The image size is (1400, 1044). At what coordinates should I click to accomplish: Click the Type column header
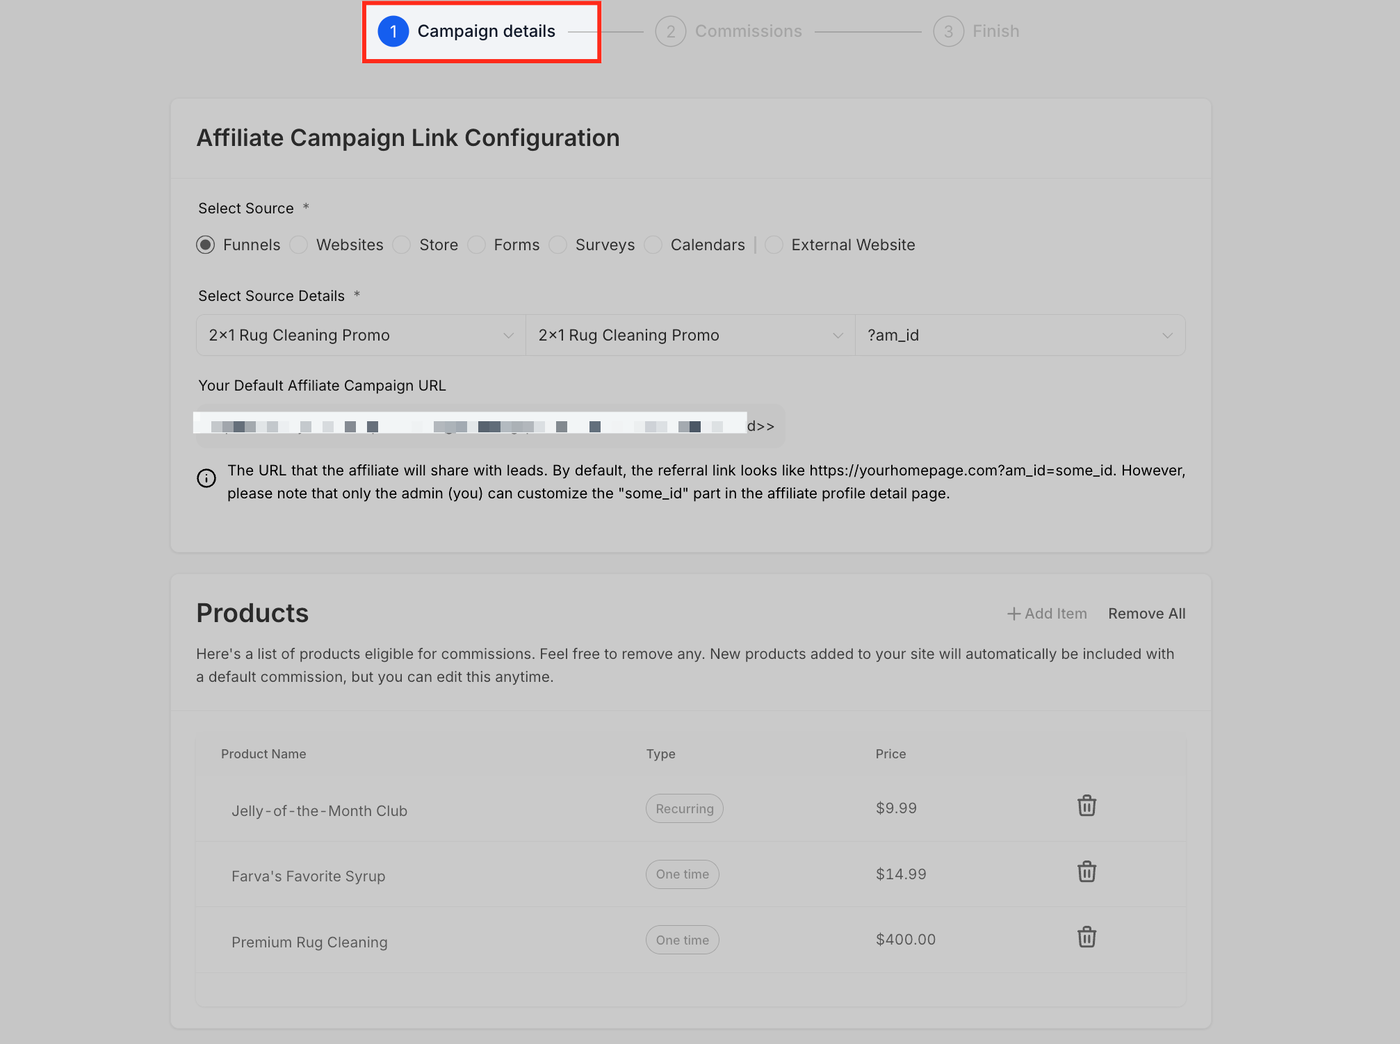pos(661,754)
